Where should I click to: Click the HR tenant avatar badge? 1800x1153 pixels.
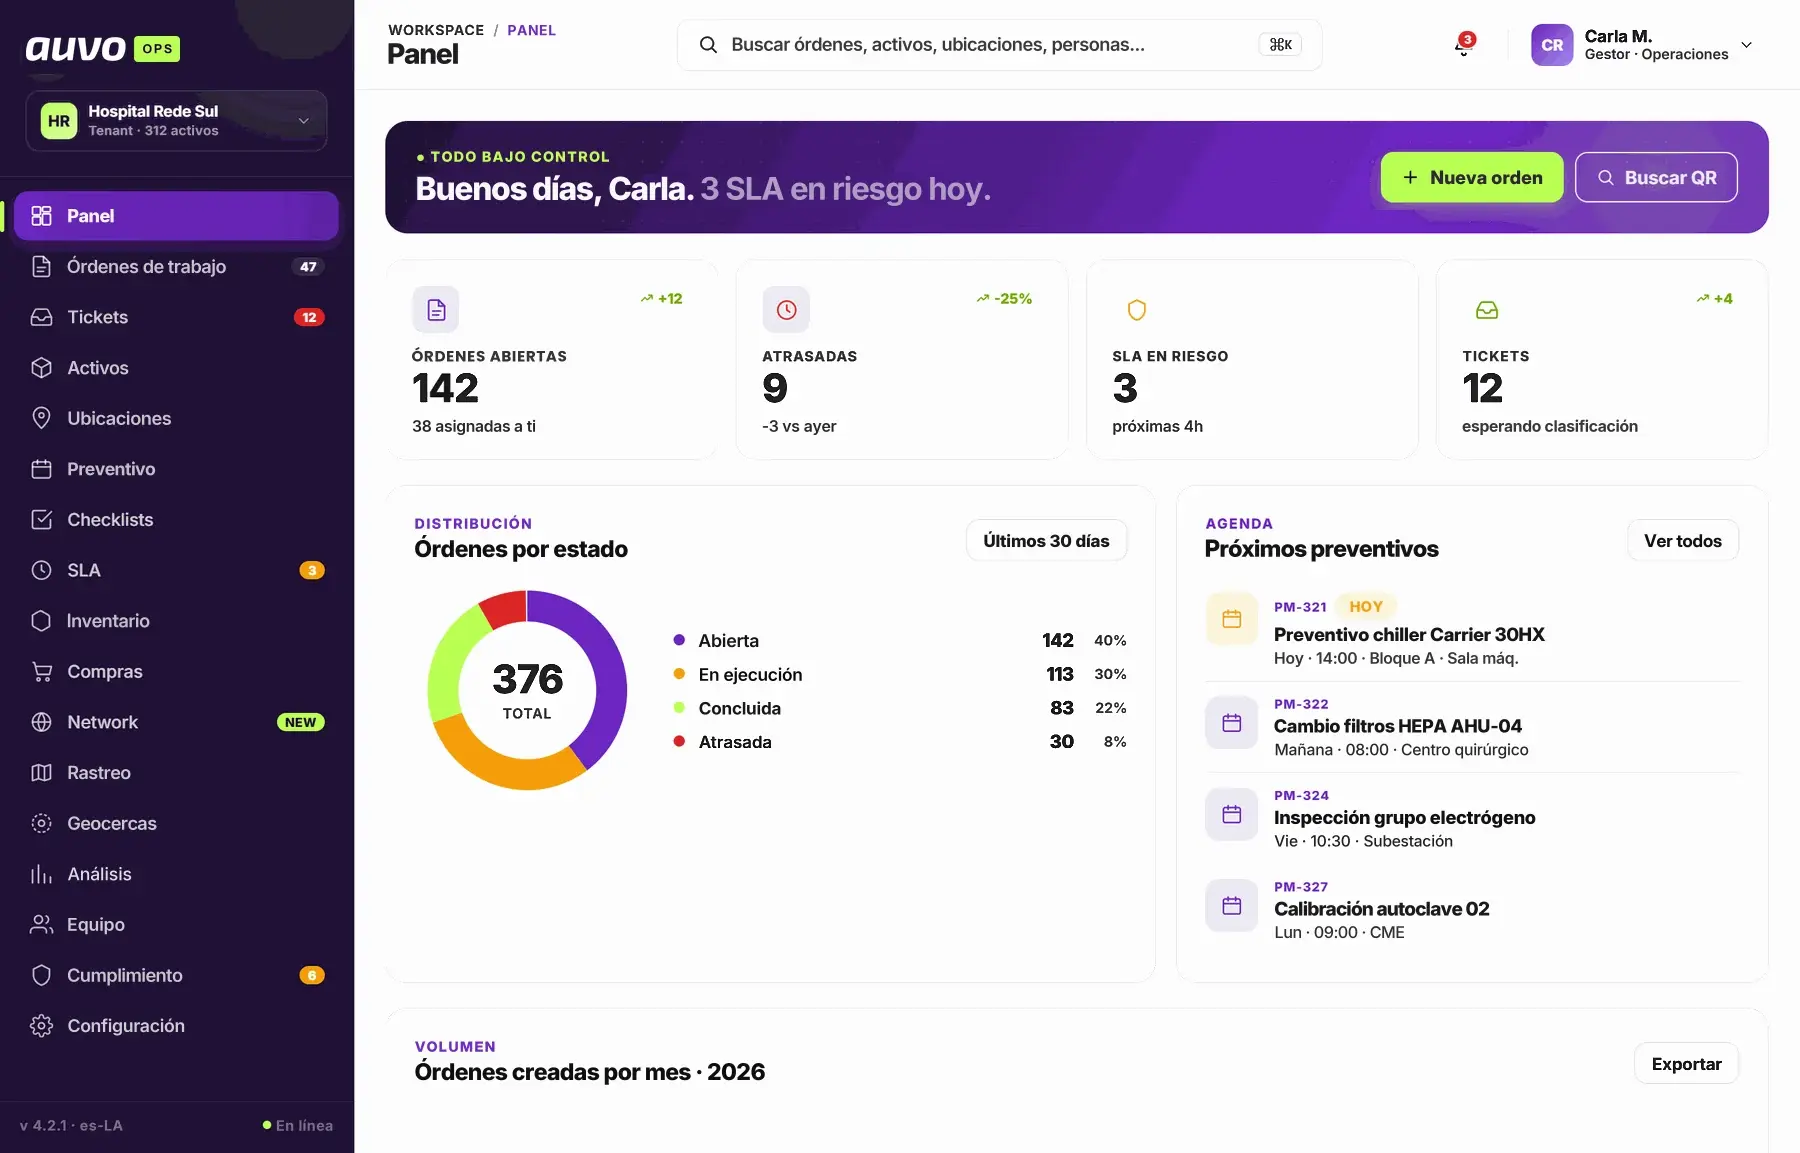pos(59,121)
